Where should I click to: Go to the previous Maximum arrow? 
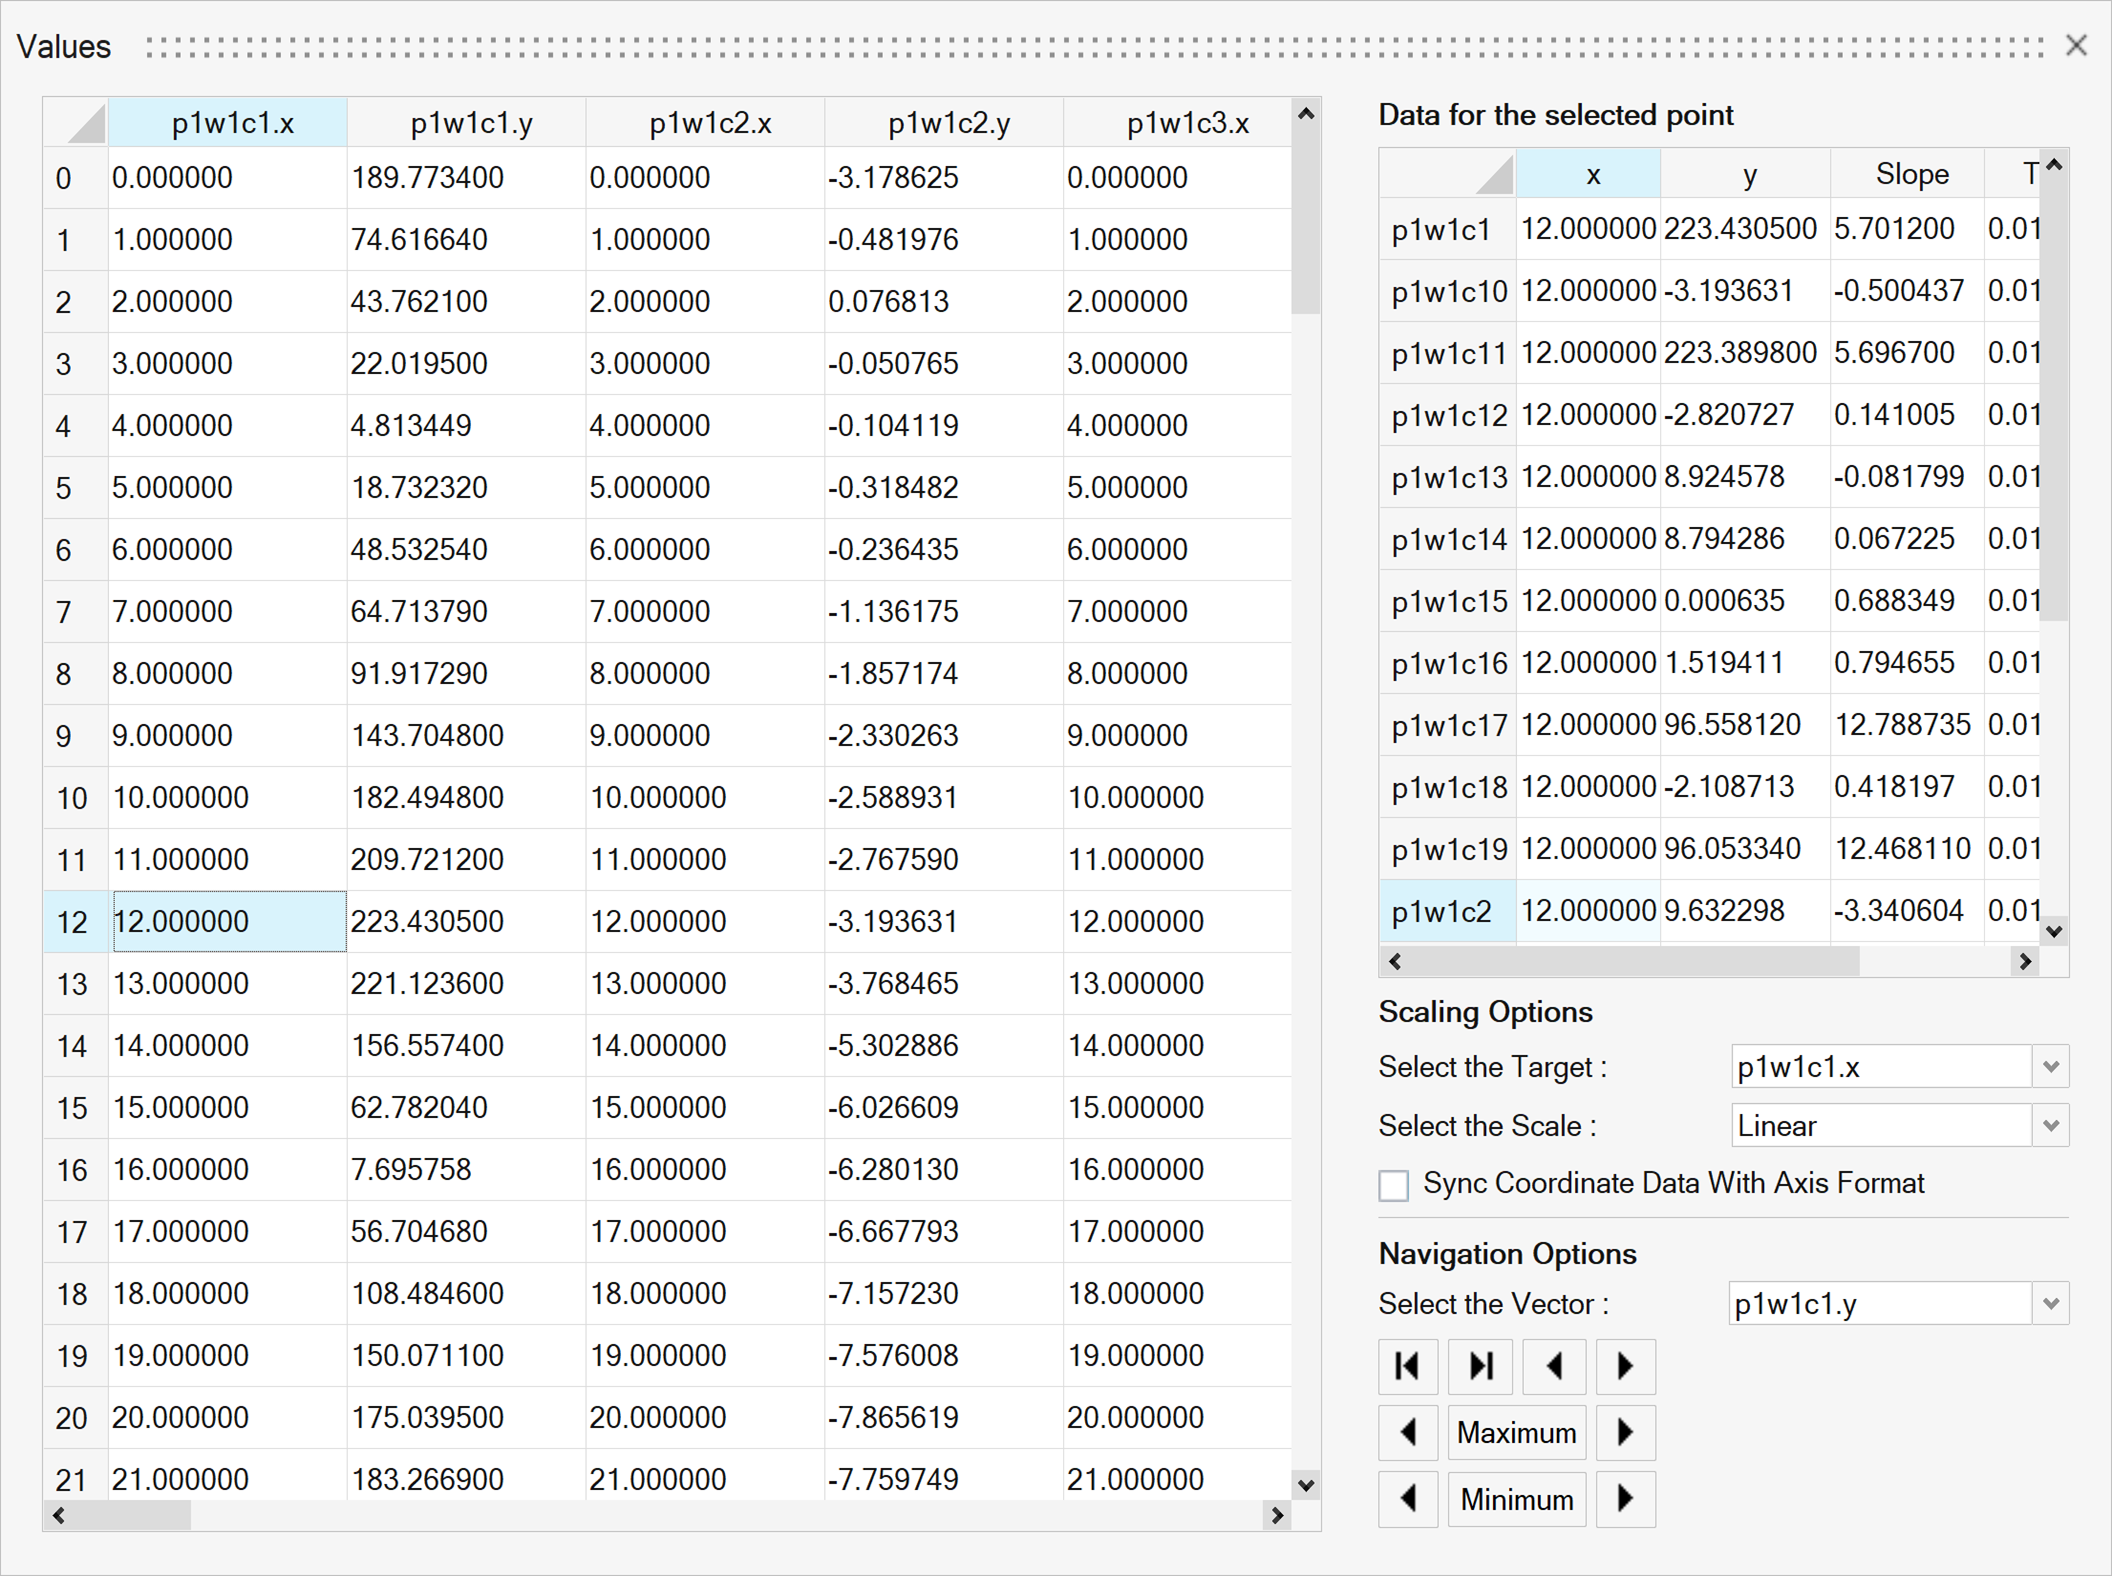coord(1407,1433)
